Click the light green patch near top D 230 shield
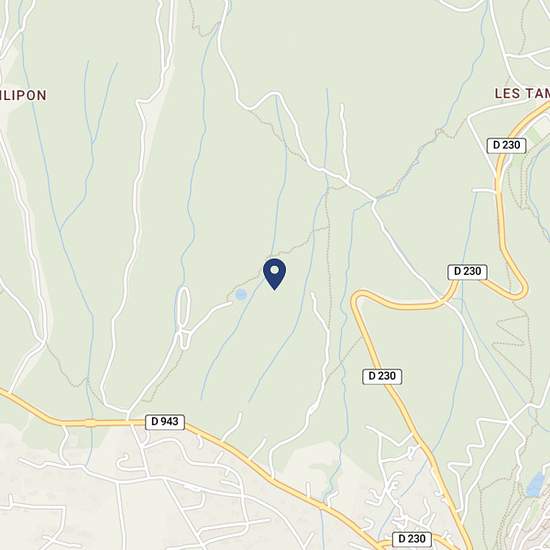The image size is (550, 550). (x=536, y=135)
